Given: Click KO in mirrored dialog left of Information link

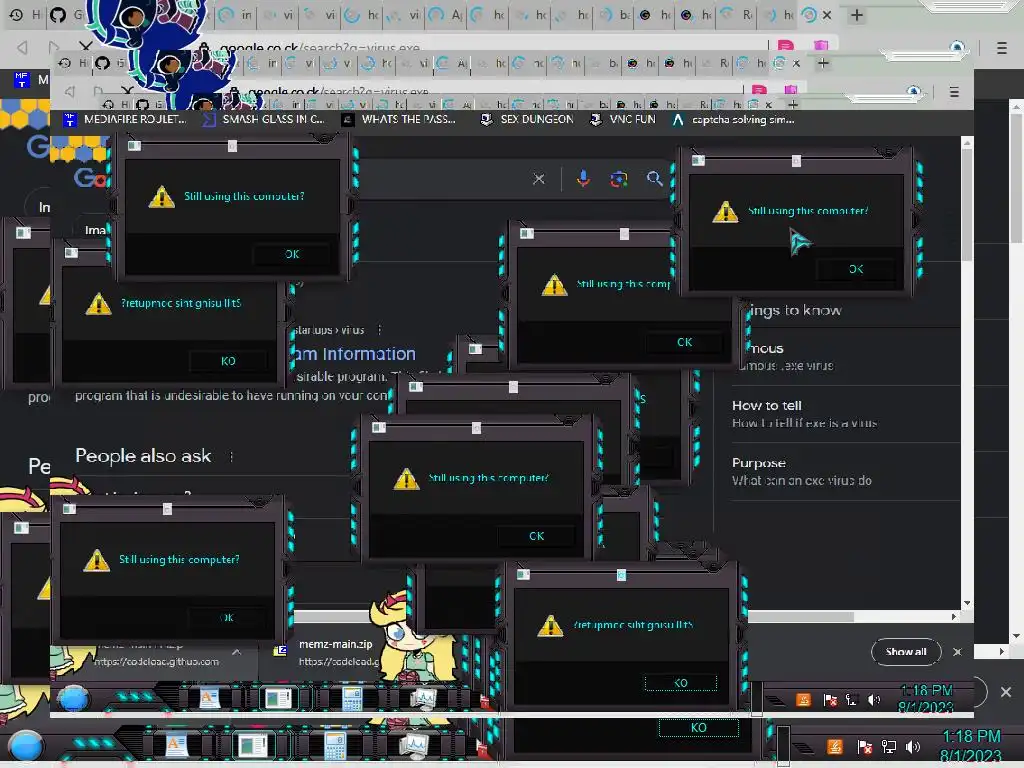Looking at the screenshot, I should coord(228,361).
